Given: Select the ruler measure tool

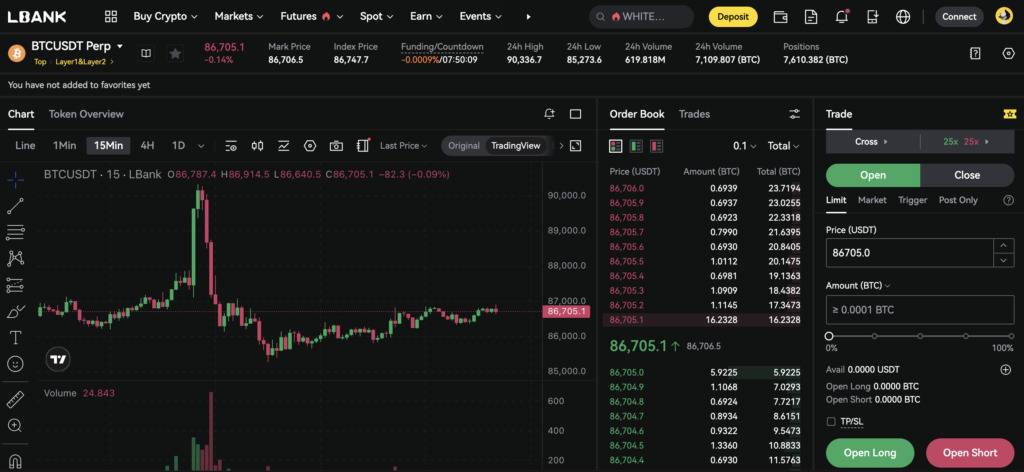Looking at the screenshot, I should [16, 399].
